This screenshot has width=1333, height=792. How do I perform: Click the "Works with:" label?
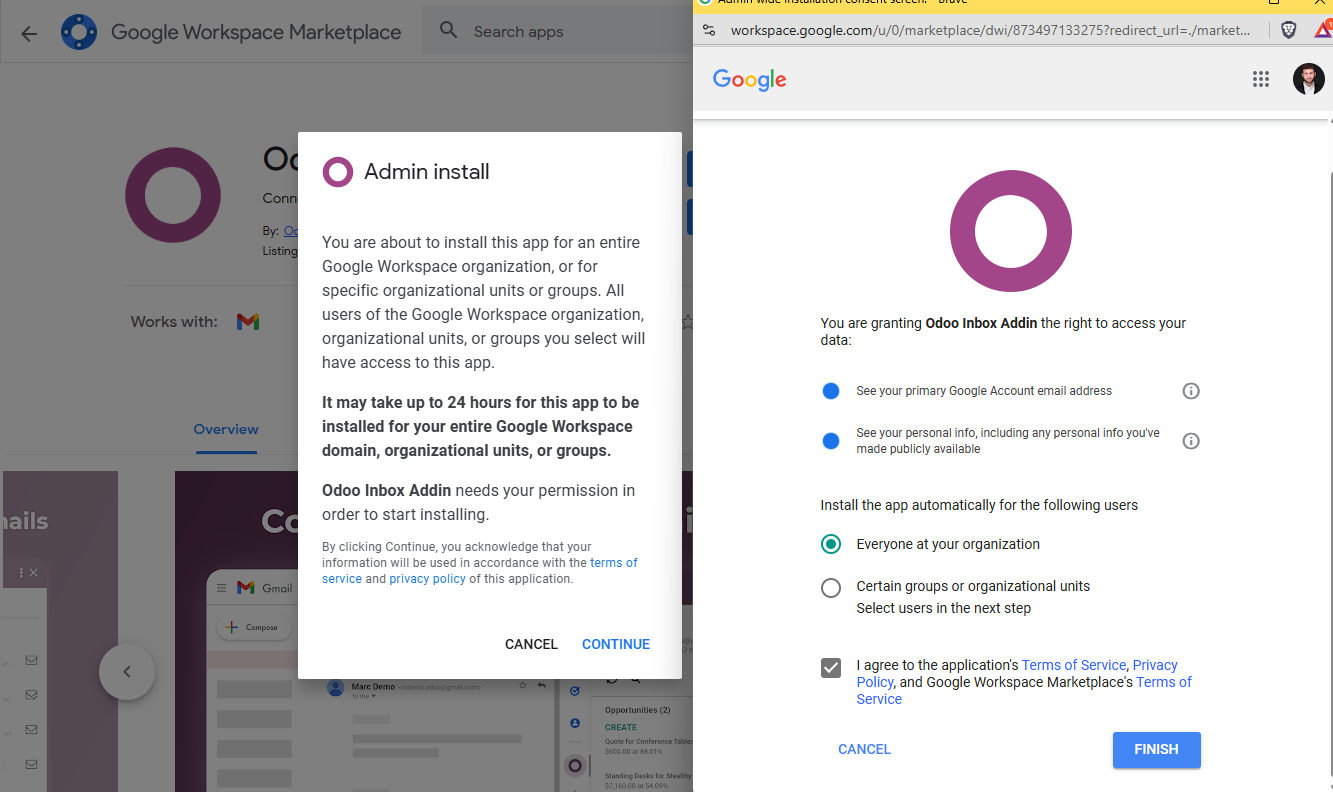click(174, 322)
